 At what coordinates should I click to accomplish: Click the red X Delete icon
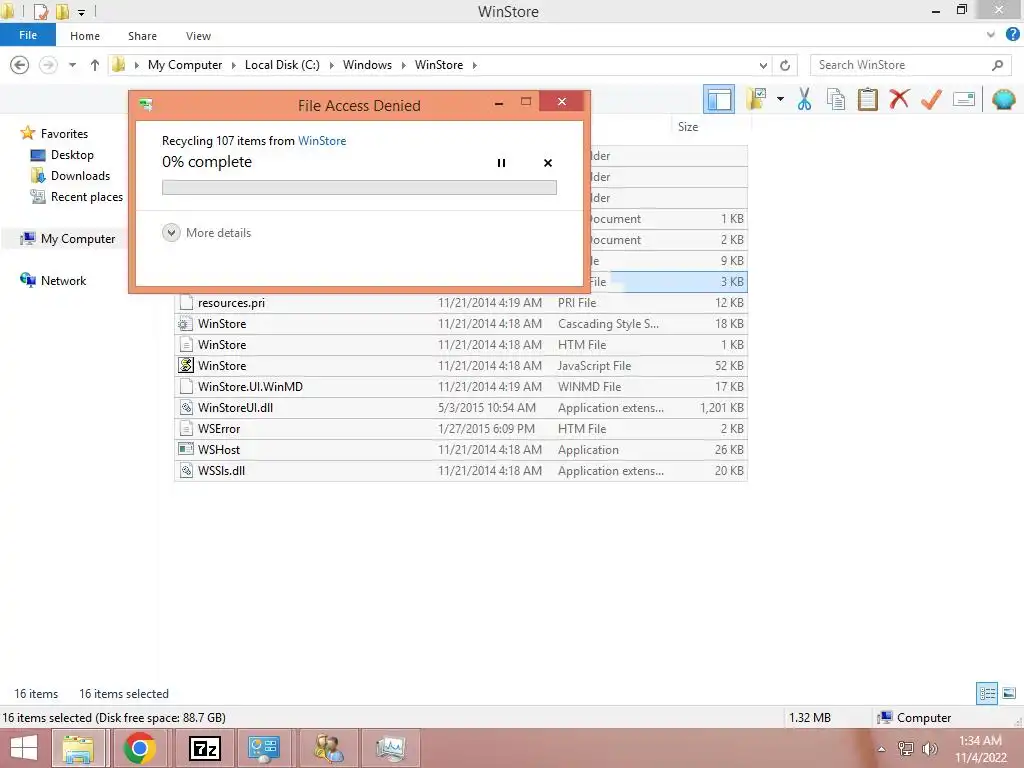(899, 100)
